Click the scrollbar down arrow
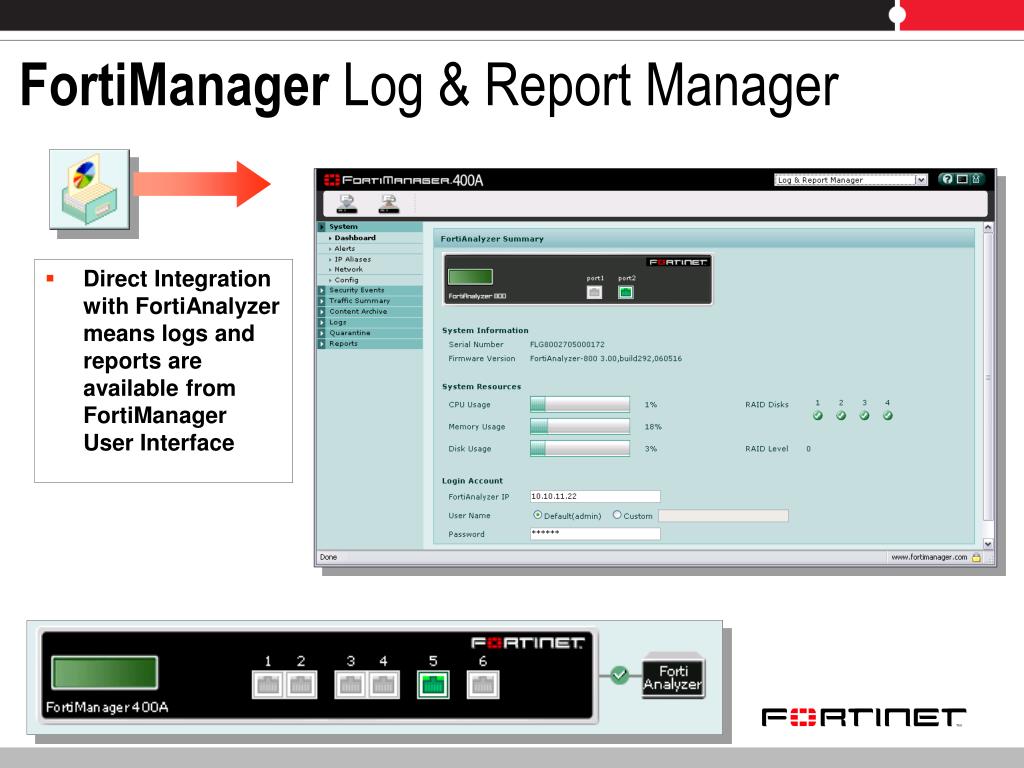 click(988, 543)
